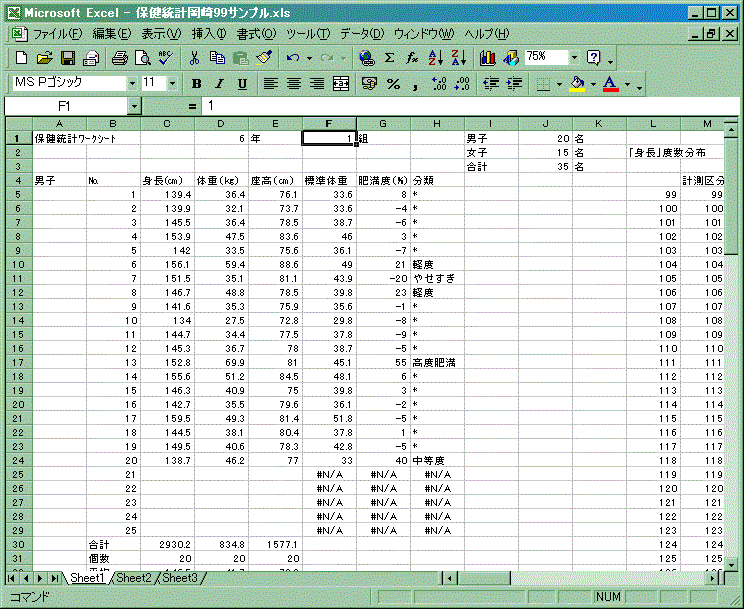
Task: Select cell containing 高度肥満
Action: click(437, 363)
